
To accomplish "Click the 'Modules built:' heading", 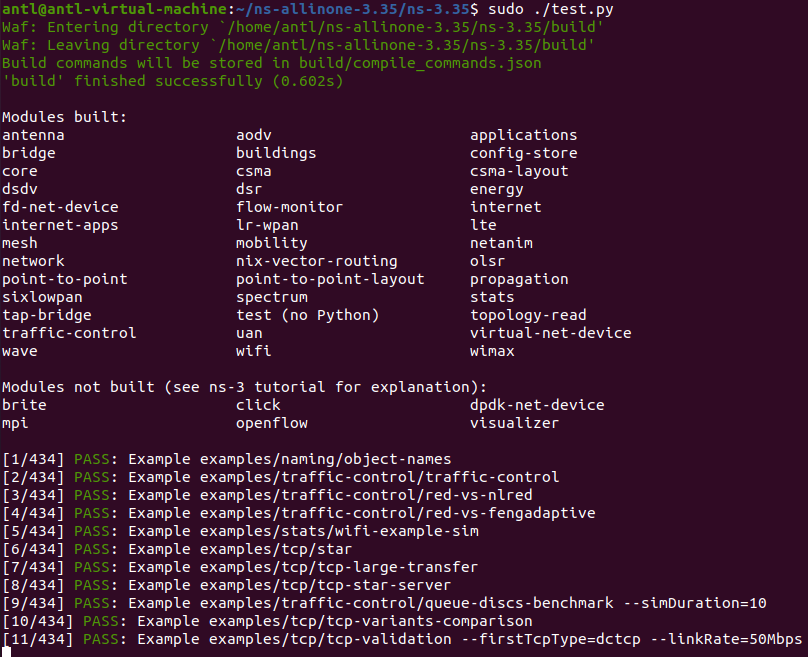I will click(64, 117).
